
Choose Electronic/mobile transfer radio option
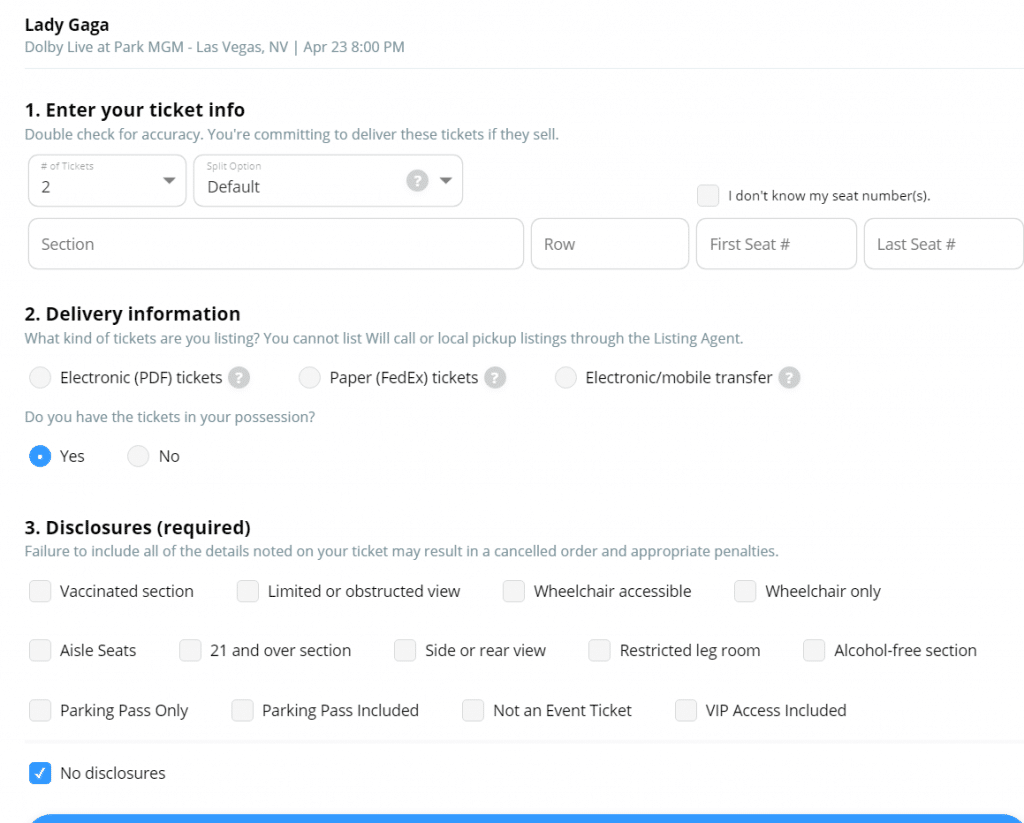tap(566, 378)
